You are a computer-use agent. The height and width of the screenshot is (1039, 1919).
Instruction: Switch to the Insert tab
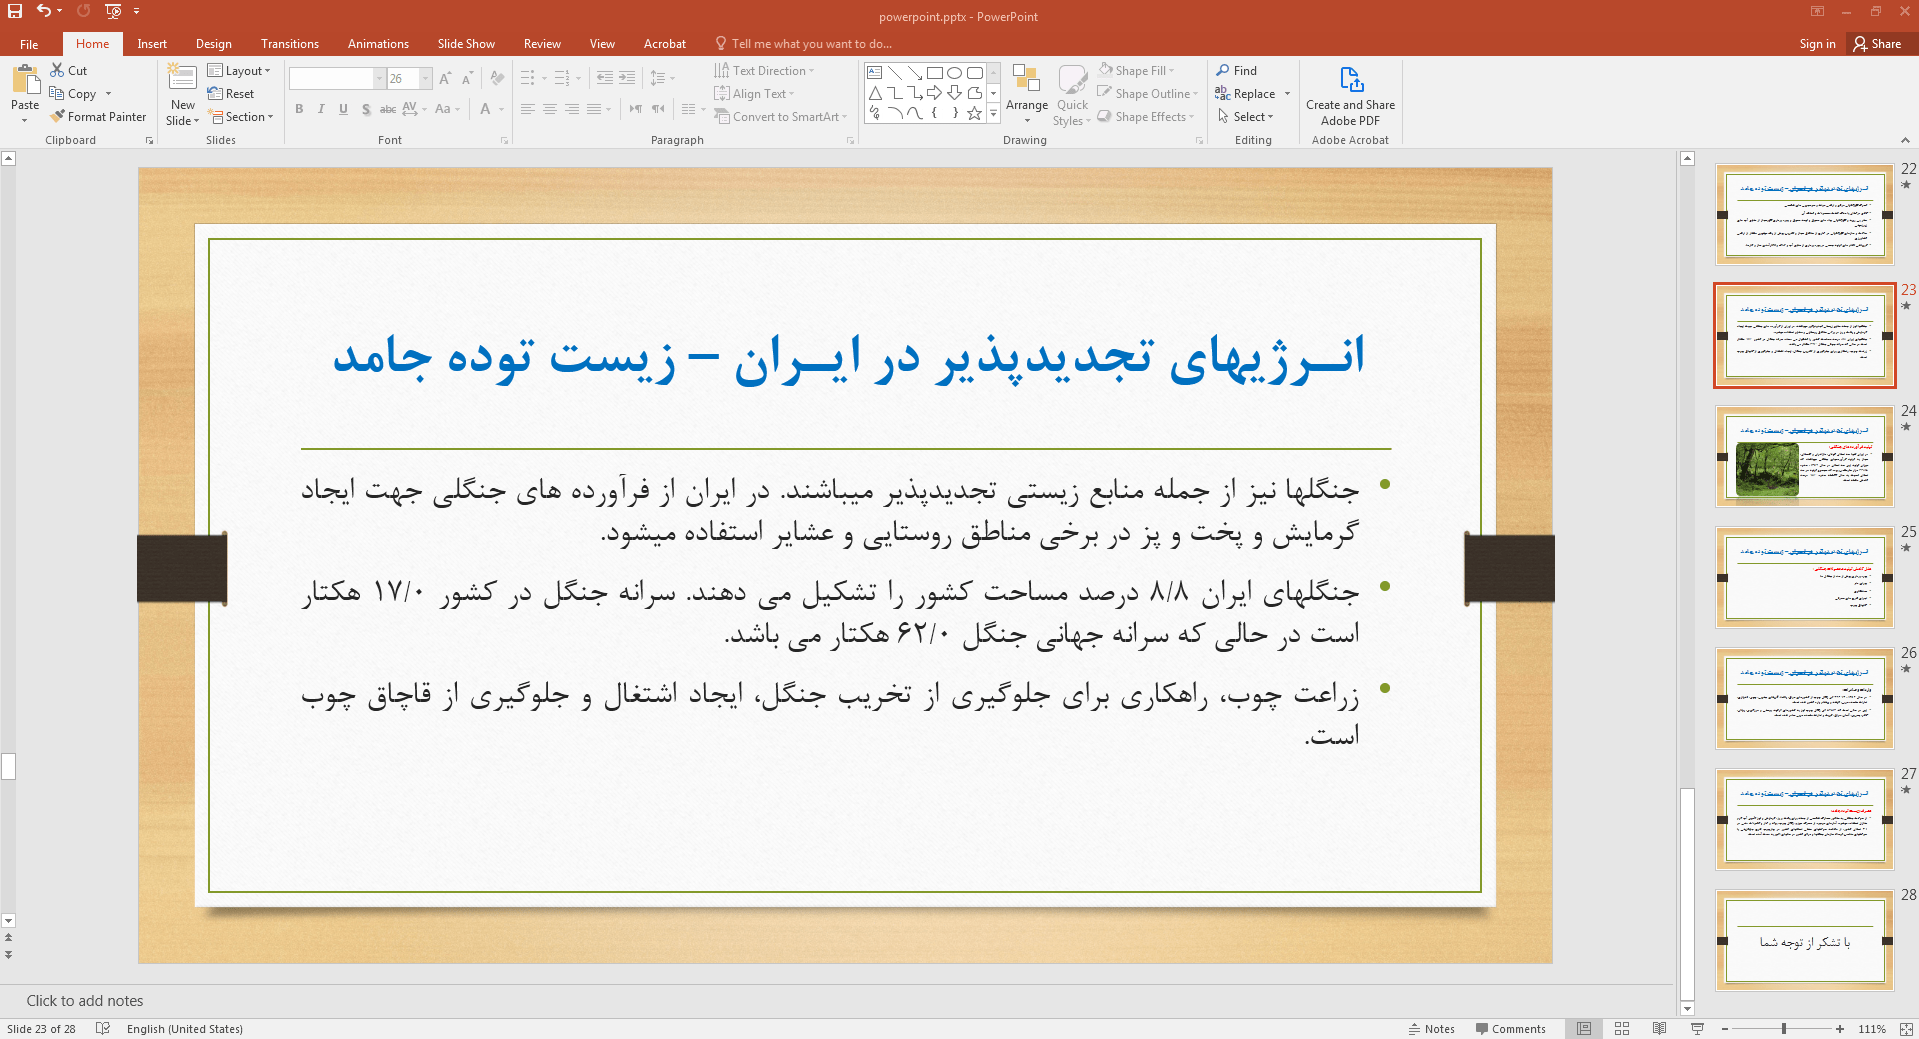pos(152,44)
